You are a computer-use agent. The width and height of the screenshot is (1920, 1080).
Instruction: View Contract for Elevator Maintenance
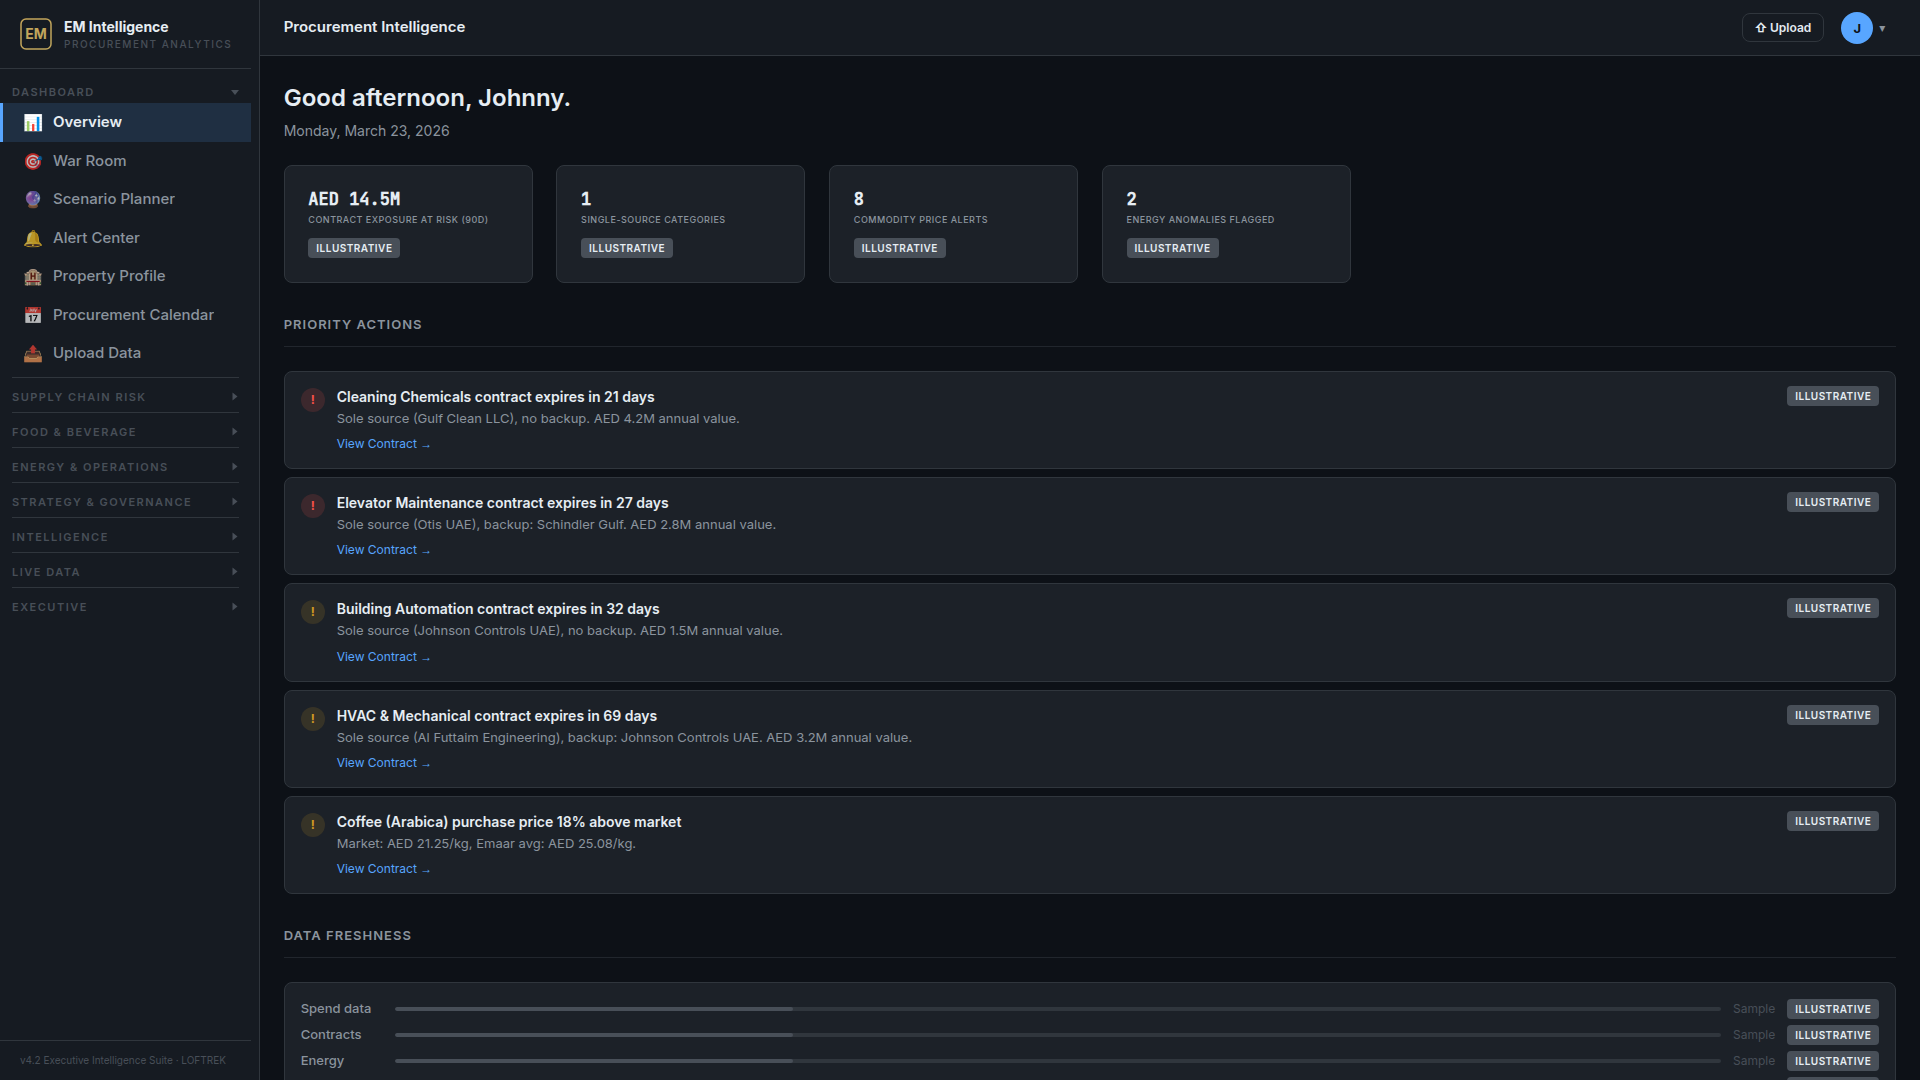click(383, 550)
